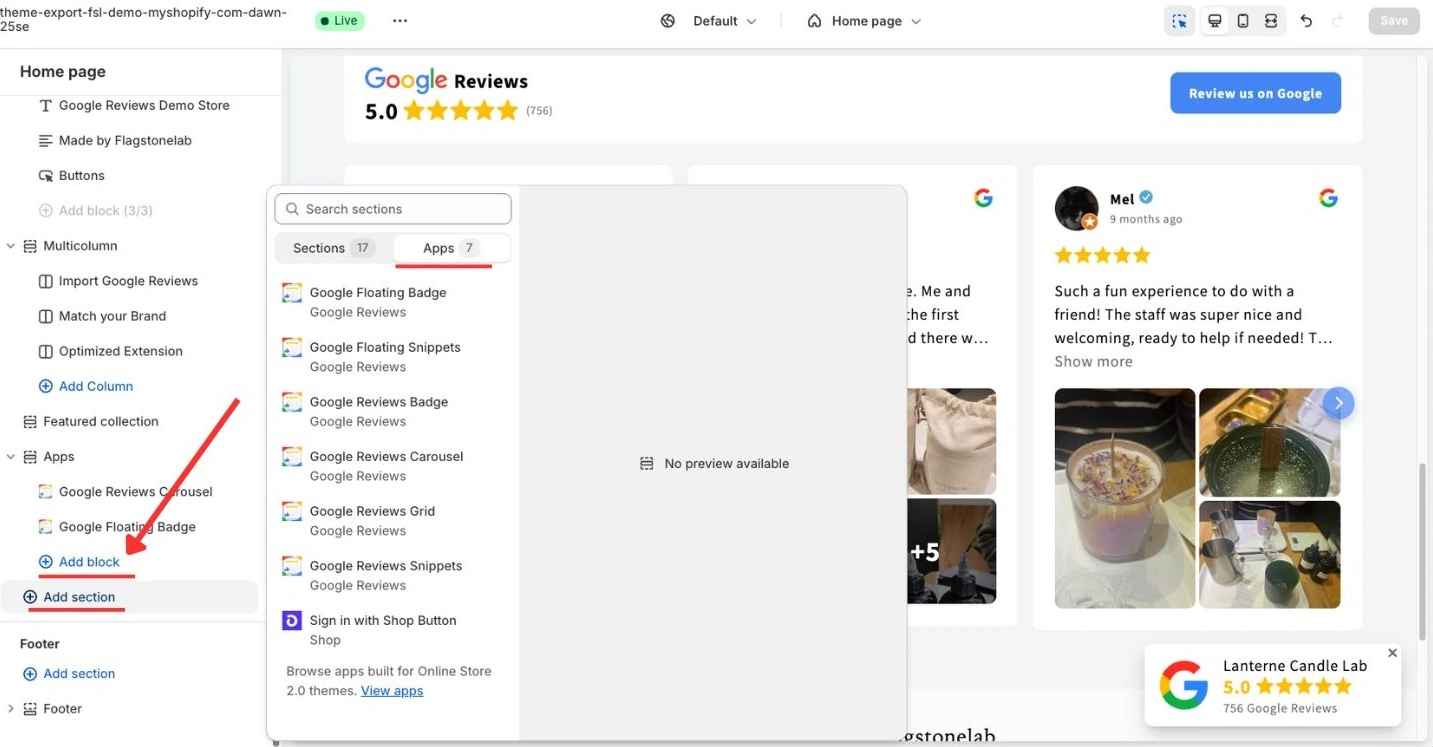Select Google Reviews Grid from apps list

coord(393,520)
